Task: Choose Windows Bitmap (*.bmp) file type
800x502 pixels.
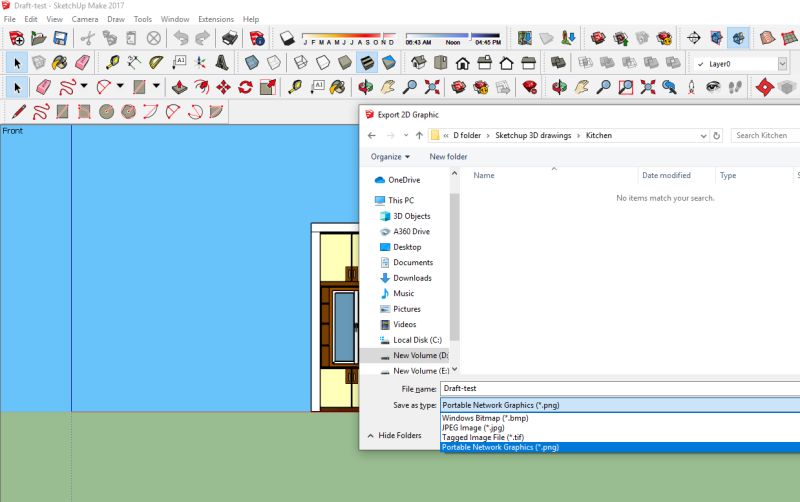Action: [619, 418]
